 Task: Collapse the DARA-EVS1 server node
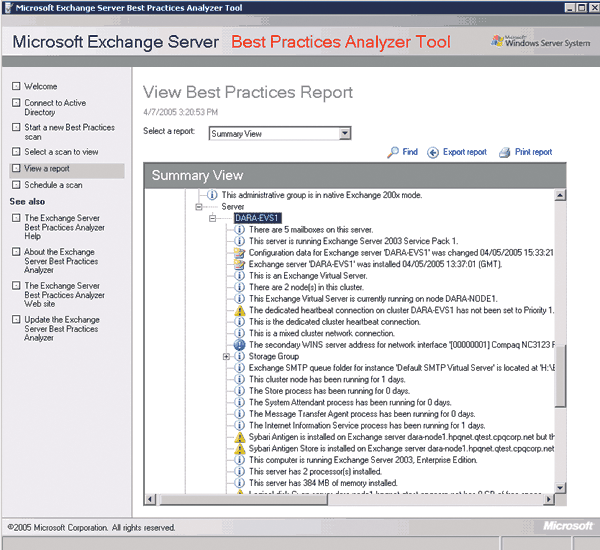pyautogui.click(x=213, y=217)
